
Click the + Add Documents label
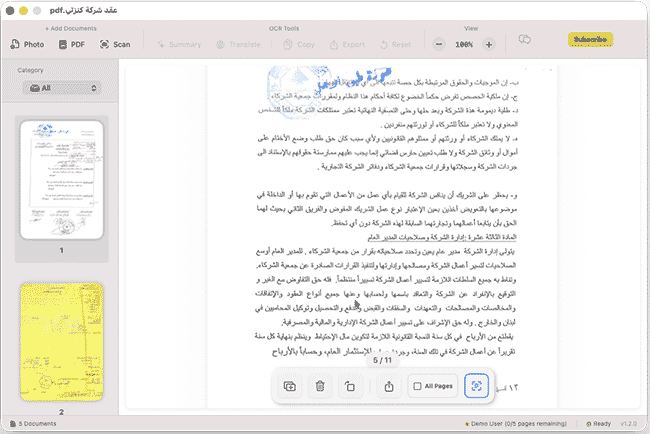71,29
